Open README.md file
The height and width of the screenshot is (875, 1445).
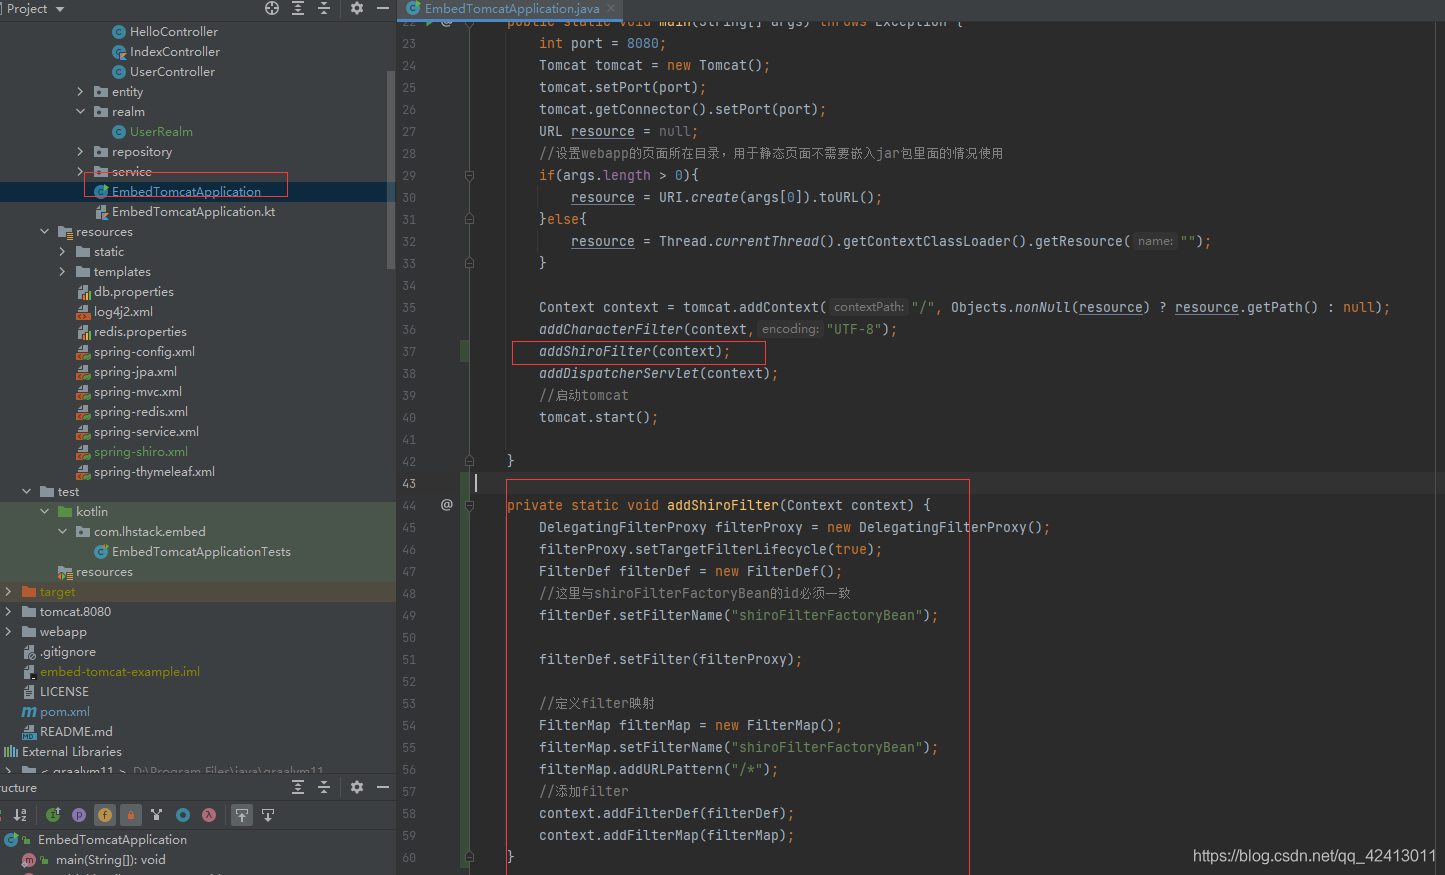pos(75,732)
